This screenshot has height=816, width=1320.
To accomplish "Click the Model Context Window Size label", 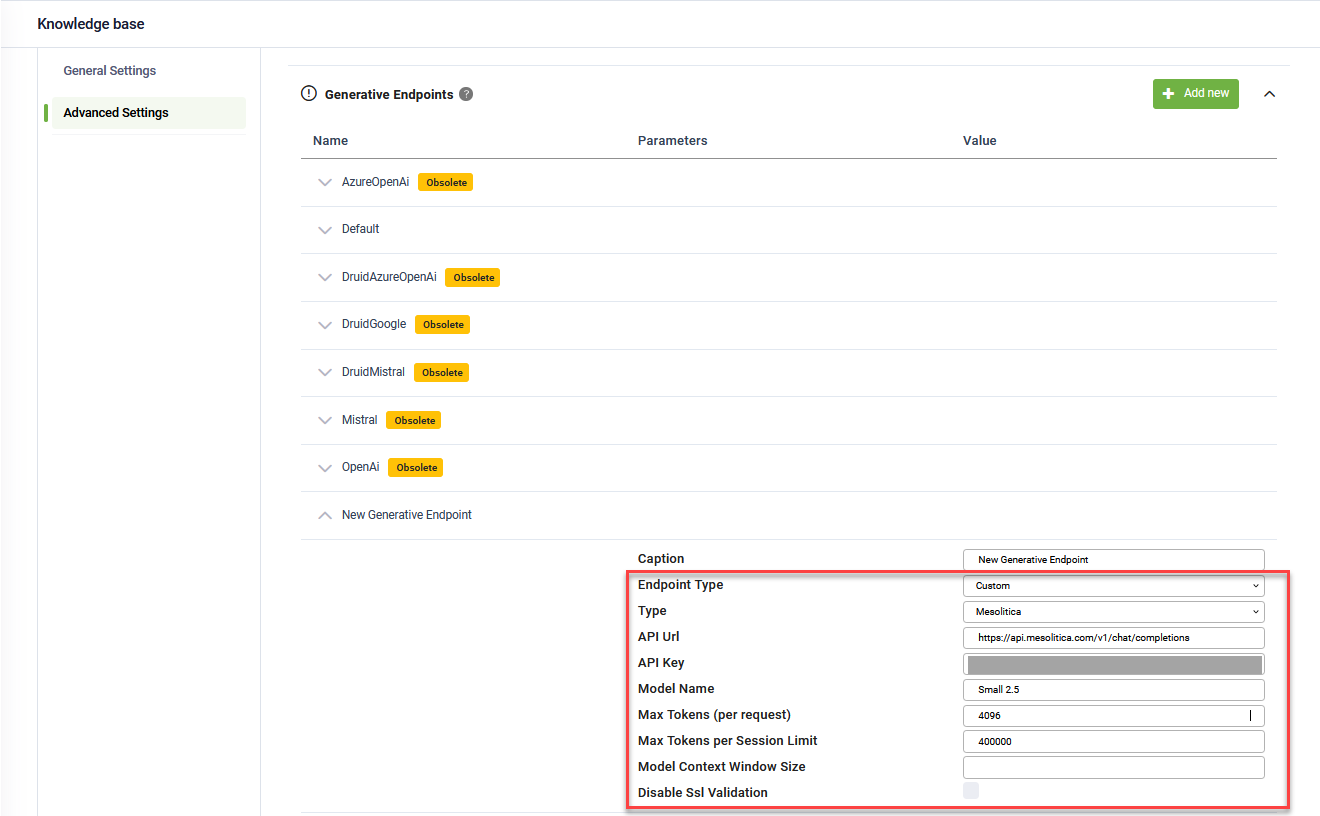I will pos(722,767).
